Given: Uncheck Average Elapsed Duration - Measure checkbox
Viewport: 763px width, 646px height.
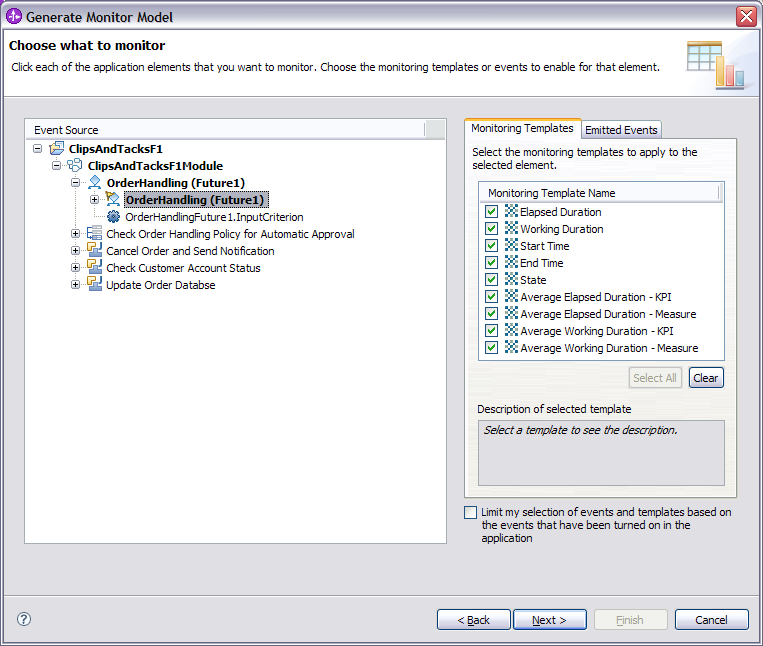Looking at the screenshot, I should click(491, 314).
